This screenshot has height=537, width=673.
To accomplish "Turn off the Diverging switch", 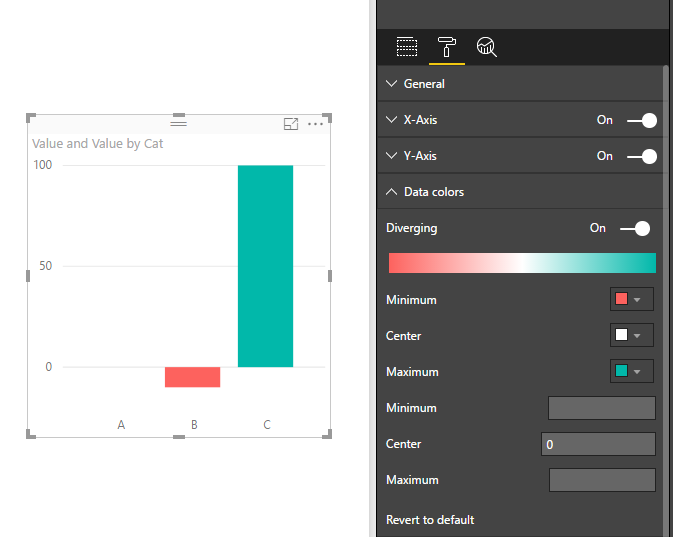I will (635, 228).
